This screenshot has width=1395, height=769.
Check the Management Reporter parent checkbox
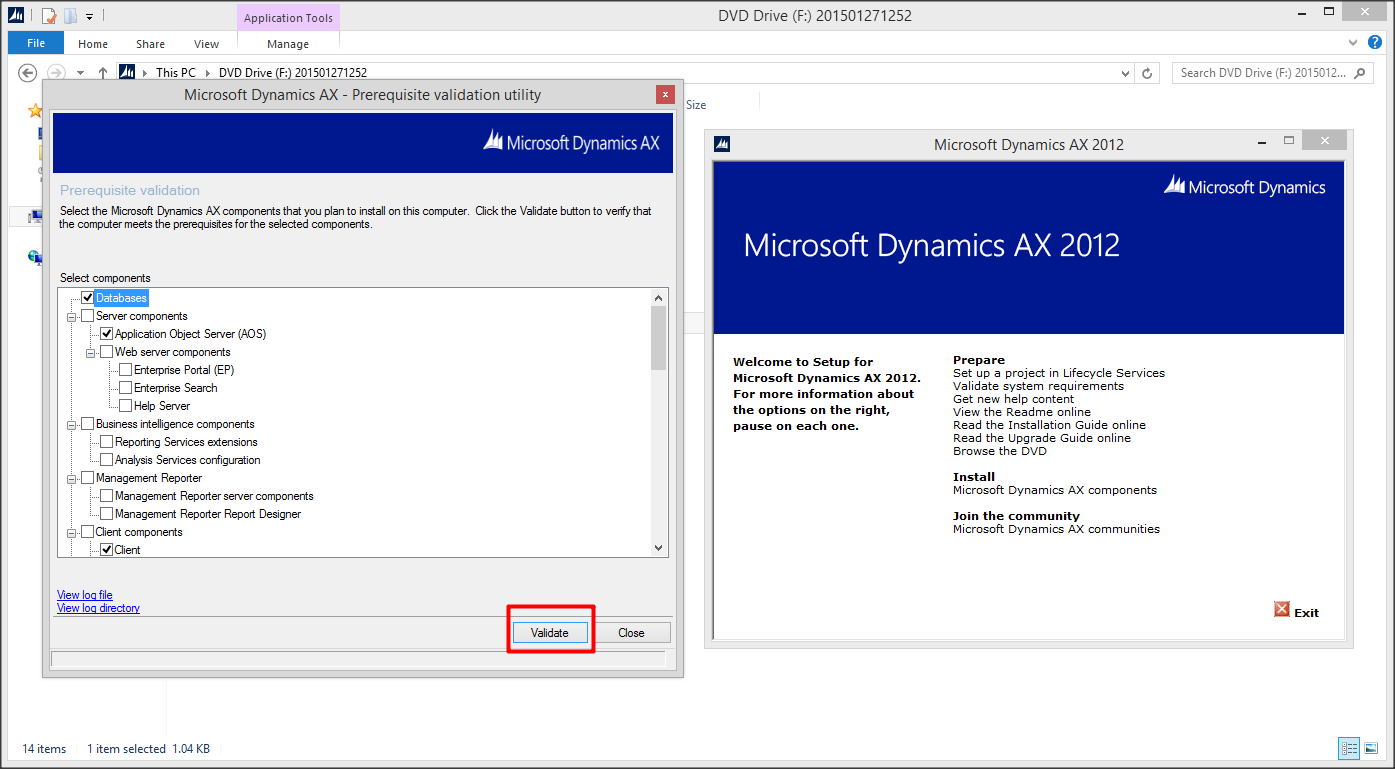(87, 478)
